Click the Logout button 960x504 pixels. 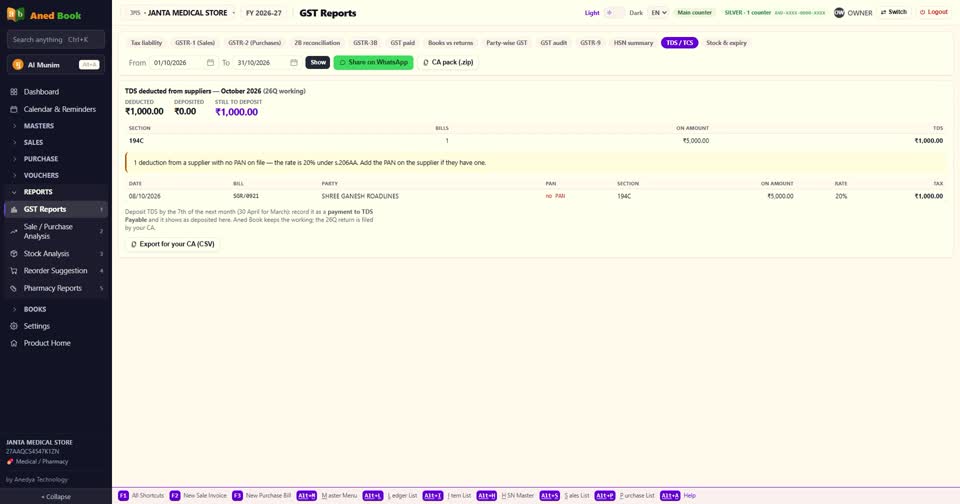pyautogui.click(x=934, y=12)
